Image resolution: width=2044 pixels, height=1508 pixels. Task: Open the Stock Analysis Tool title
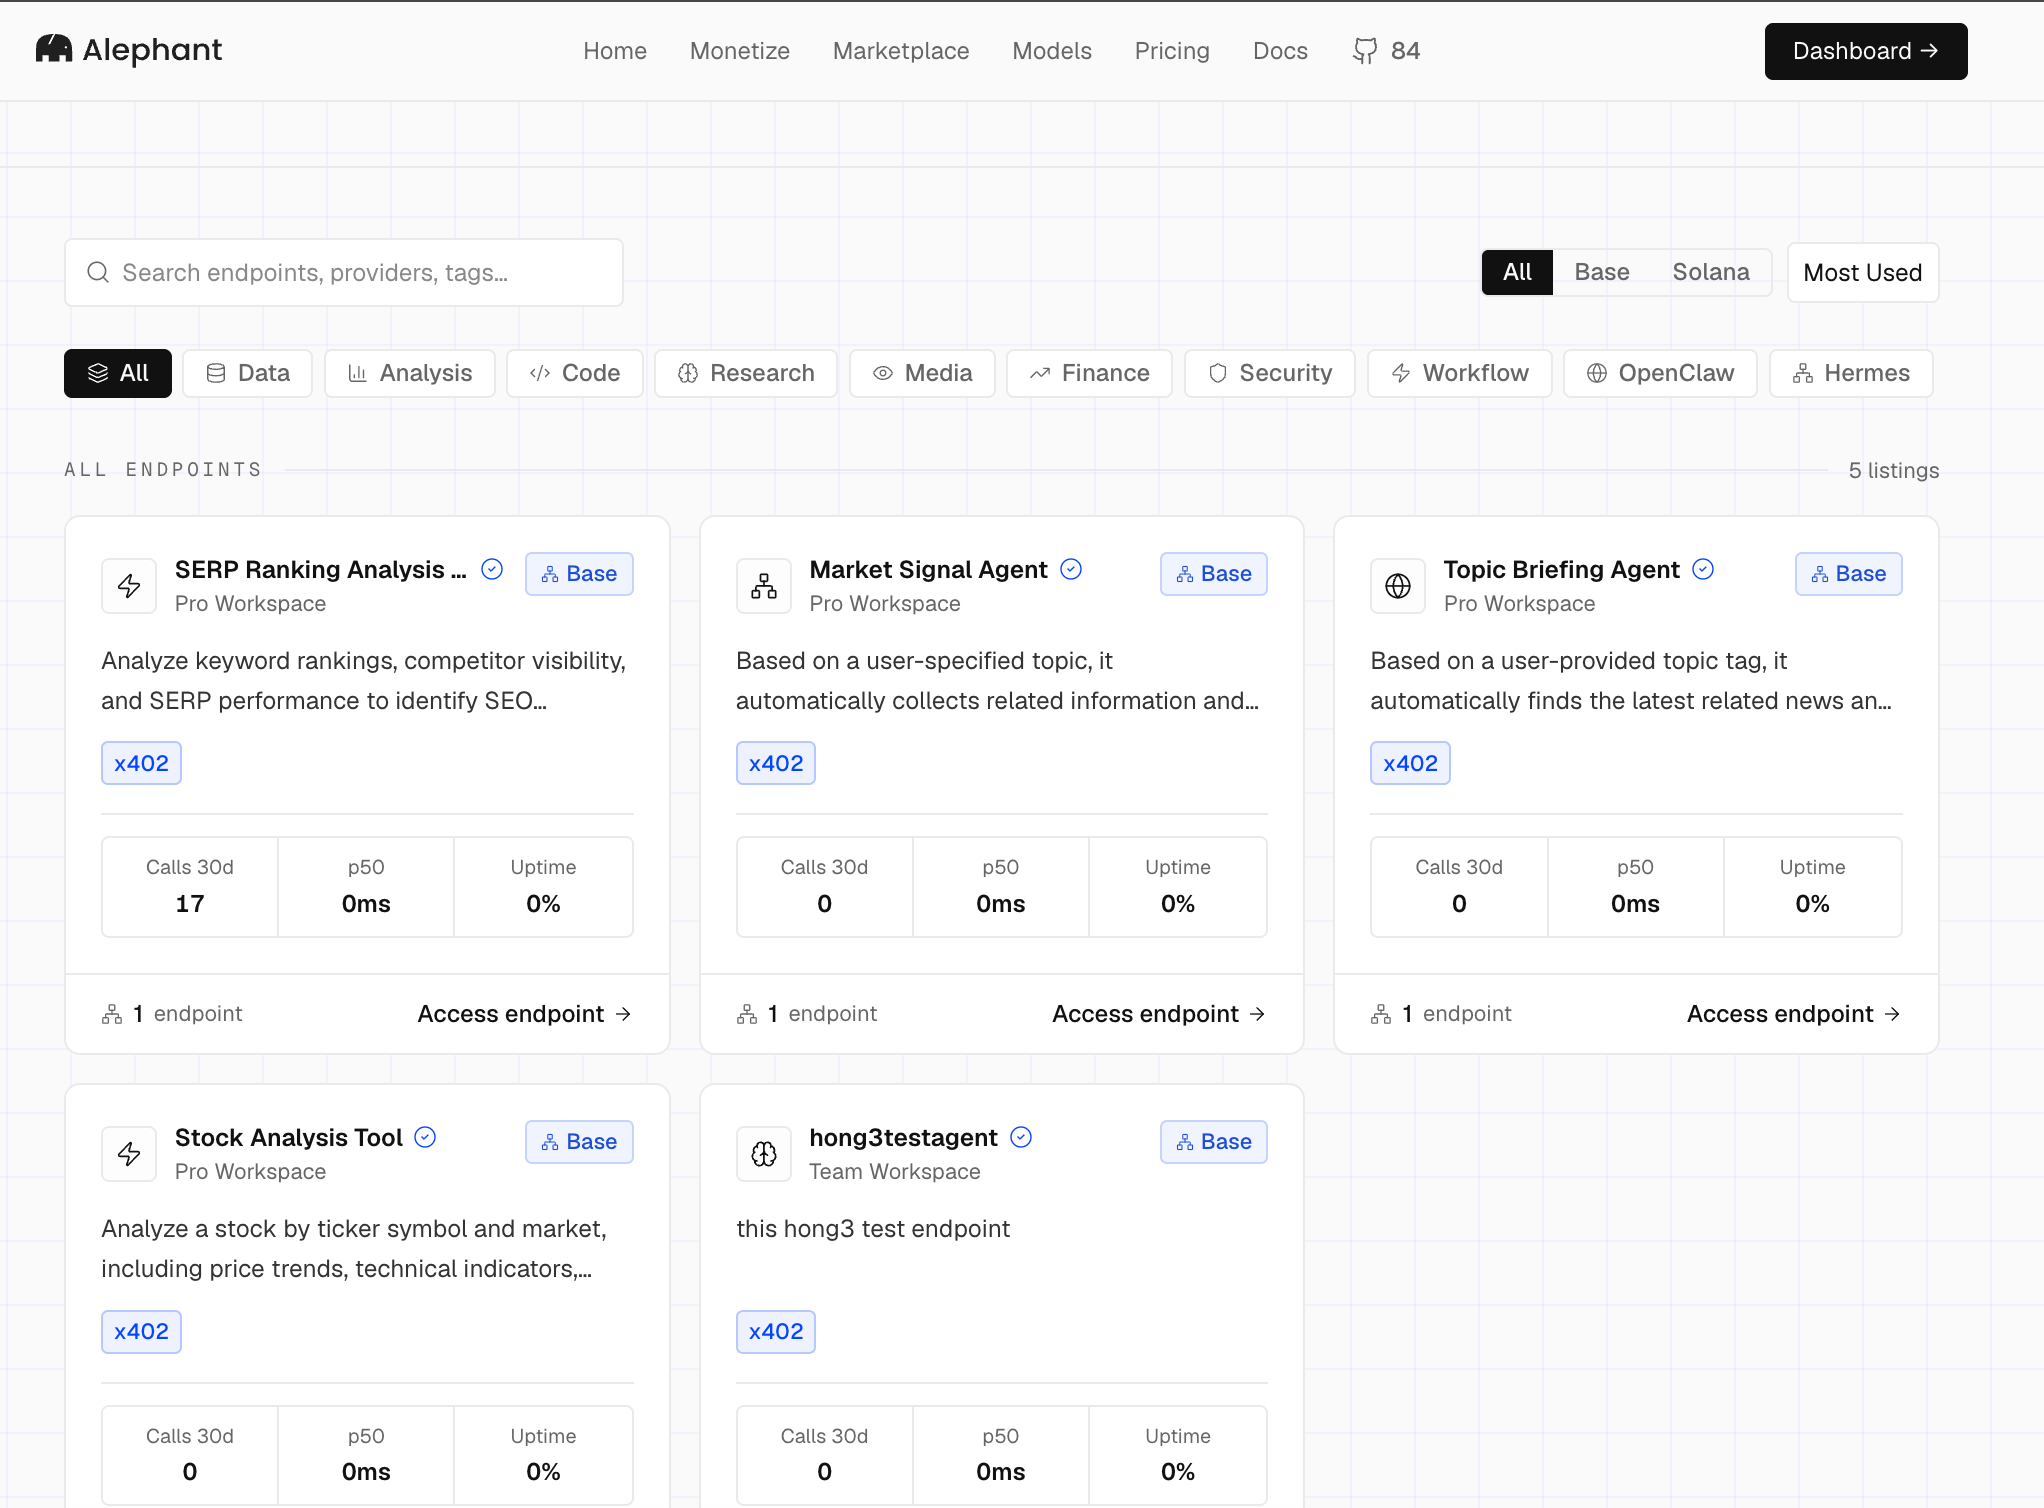pyautogui.click(x=289, y=1137)
